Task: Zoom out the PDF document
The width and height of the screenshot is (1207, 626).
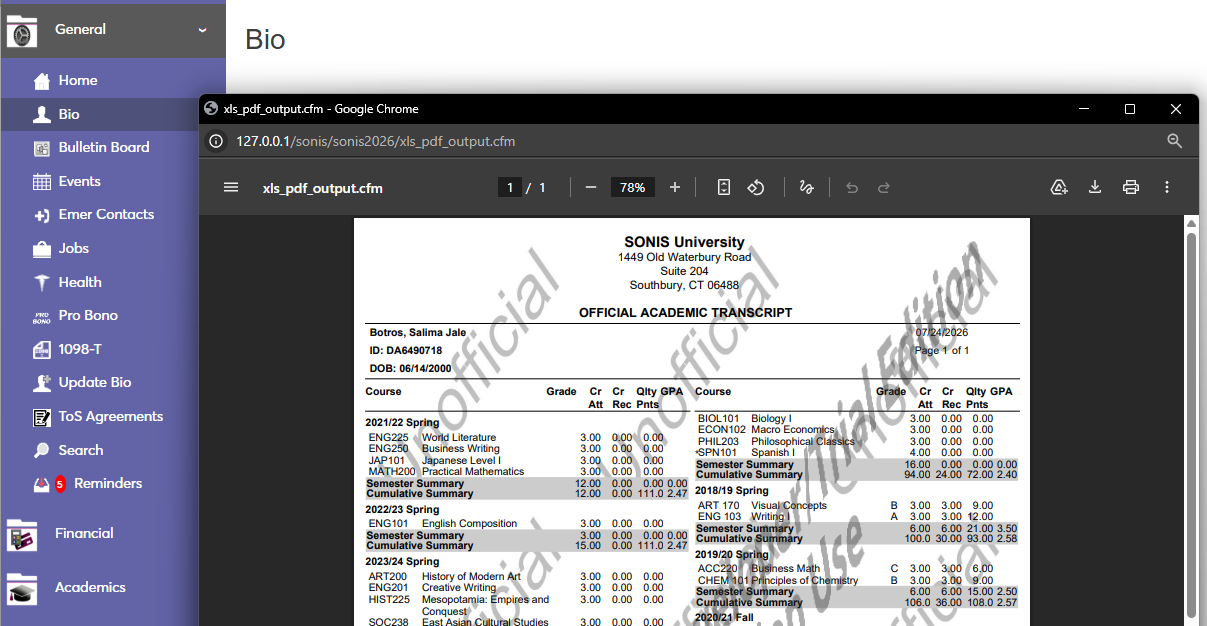Action: (x=591, y=187)
